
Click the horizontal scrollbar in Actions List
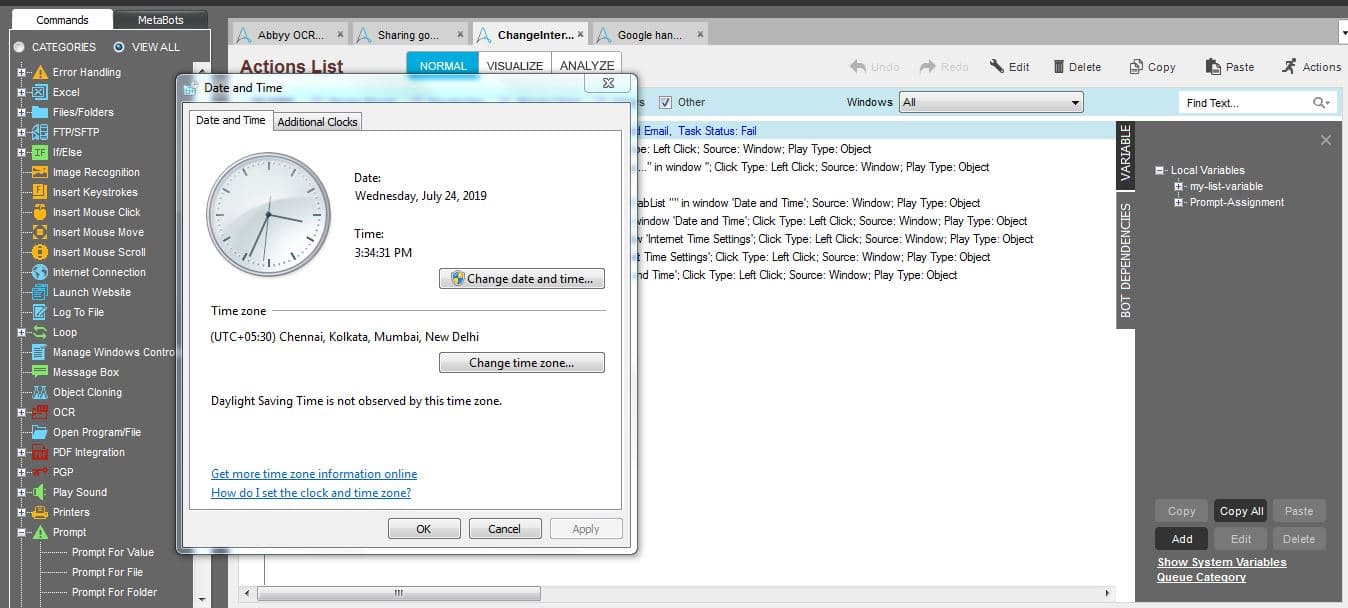tap(399, 593)
